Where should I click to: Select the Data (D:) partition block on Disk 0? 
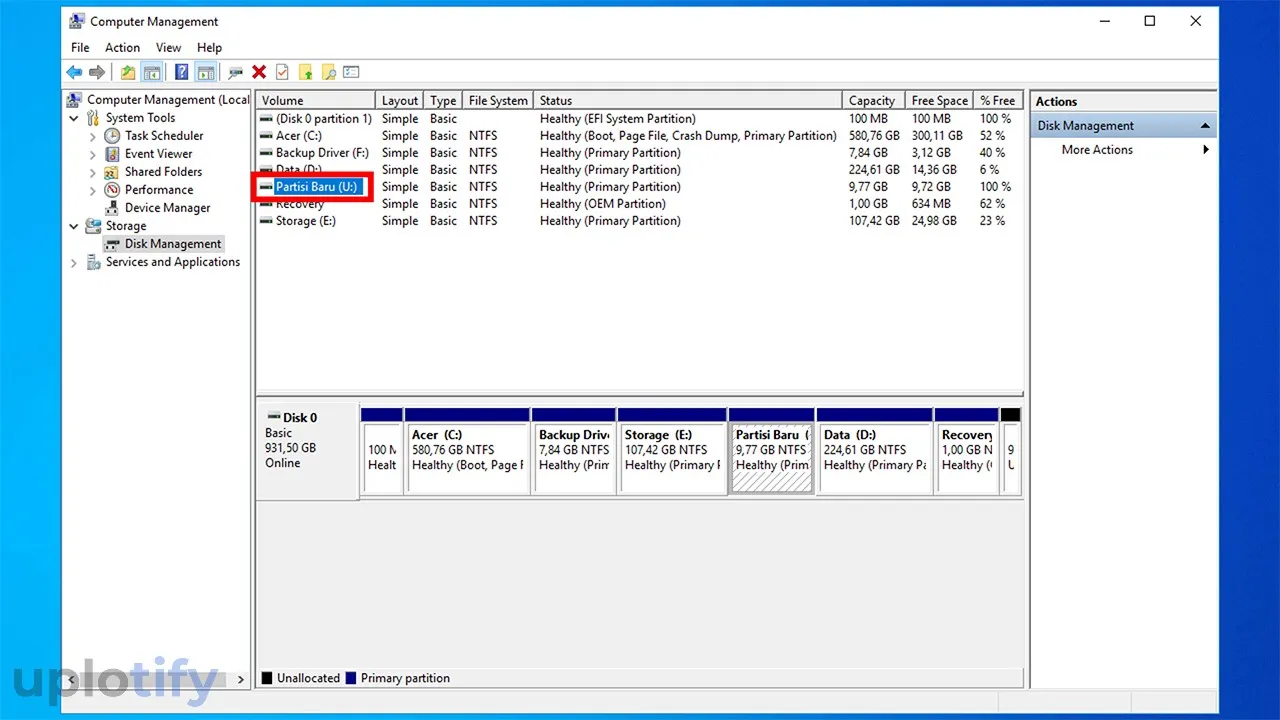(x=874, y=450)
